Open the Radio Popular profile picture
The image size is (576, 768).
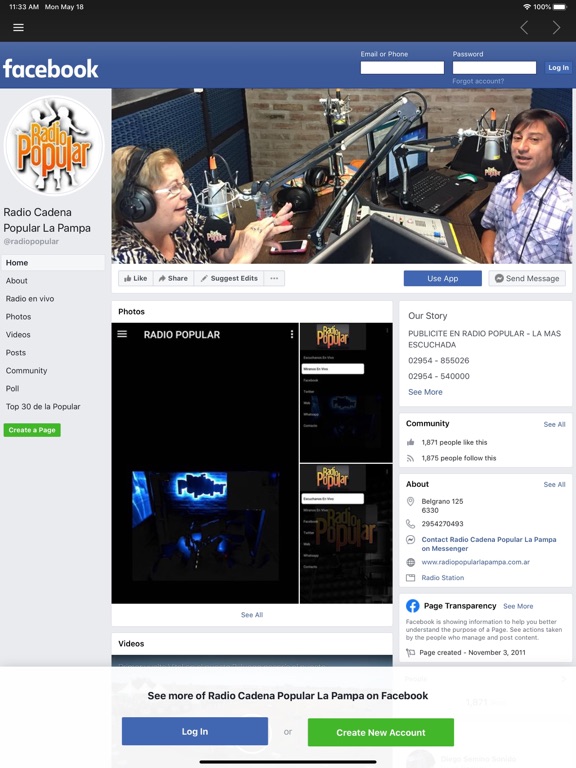[x=54, y=145]
